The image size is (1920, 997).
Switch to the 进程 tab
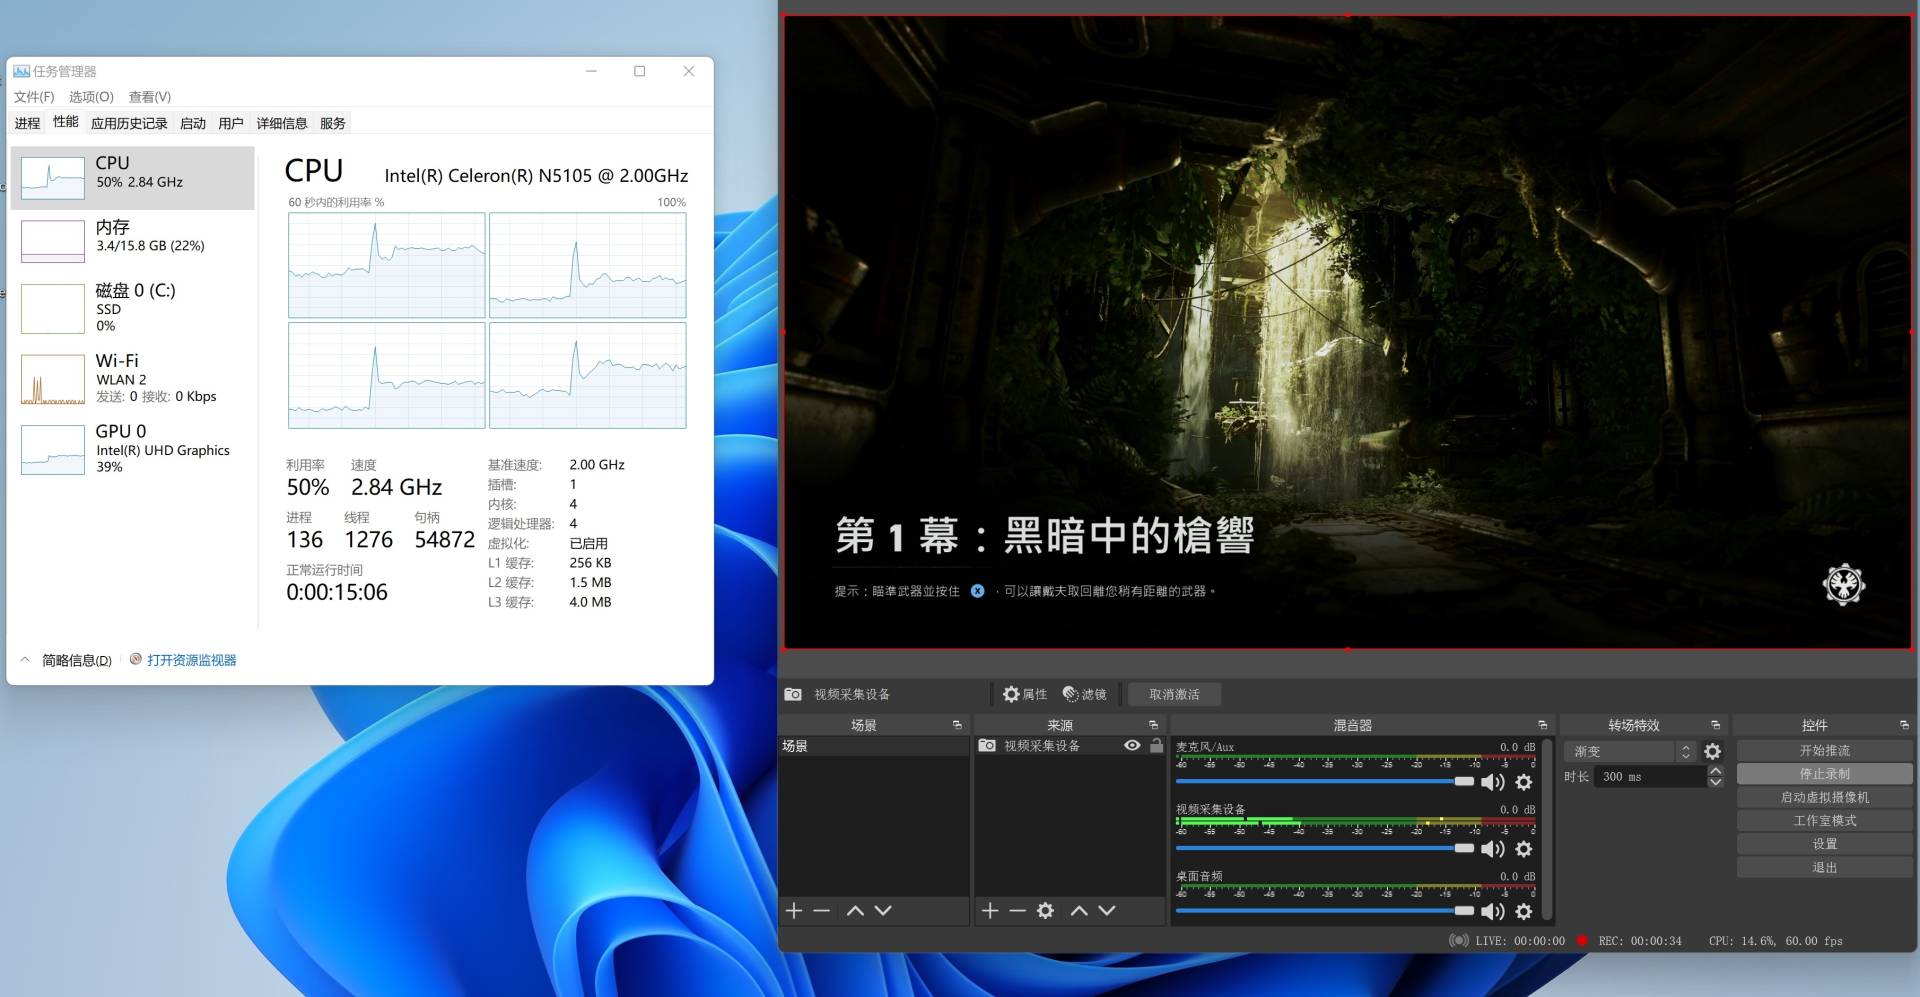tap(27, 123)
